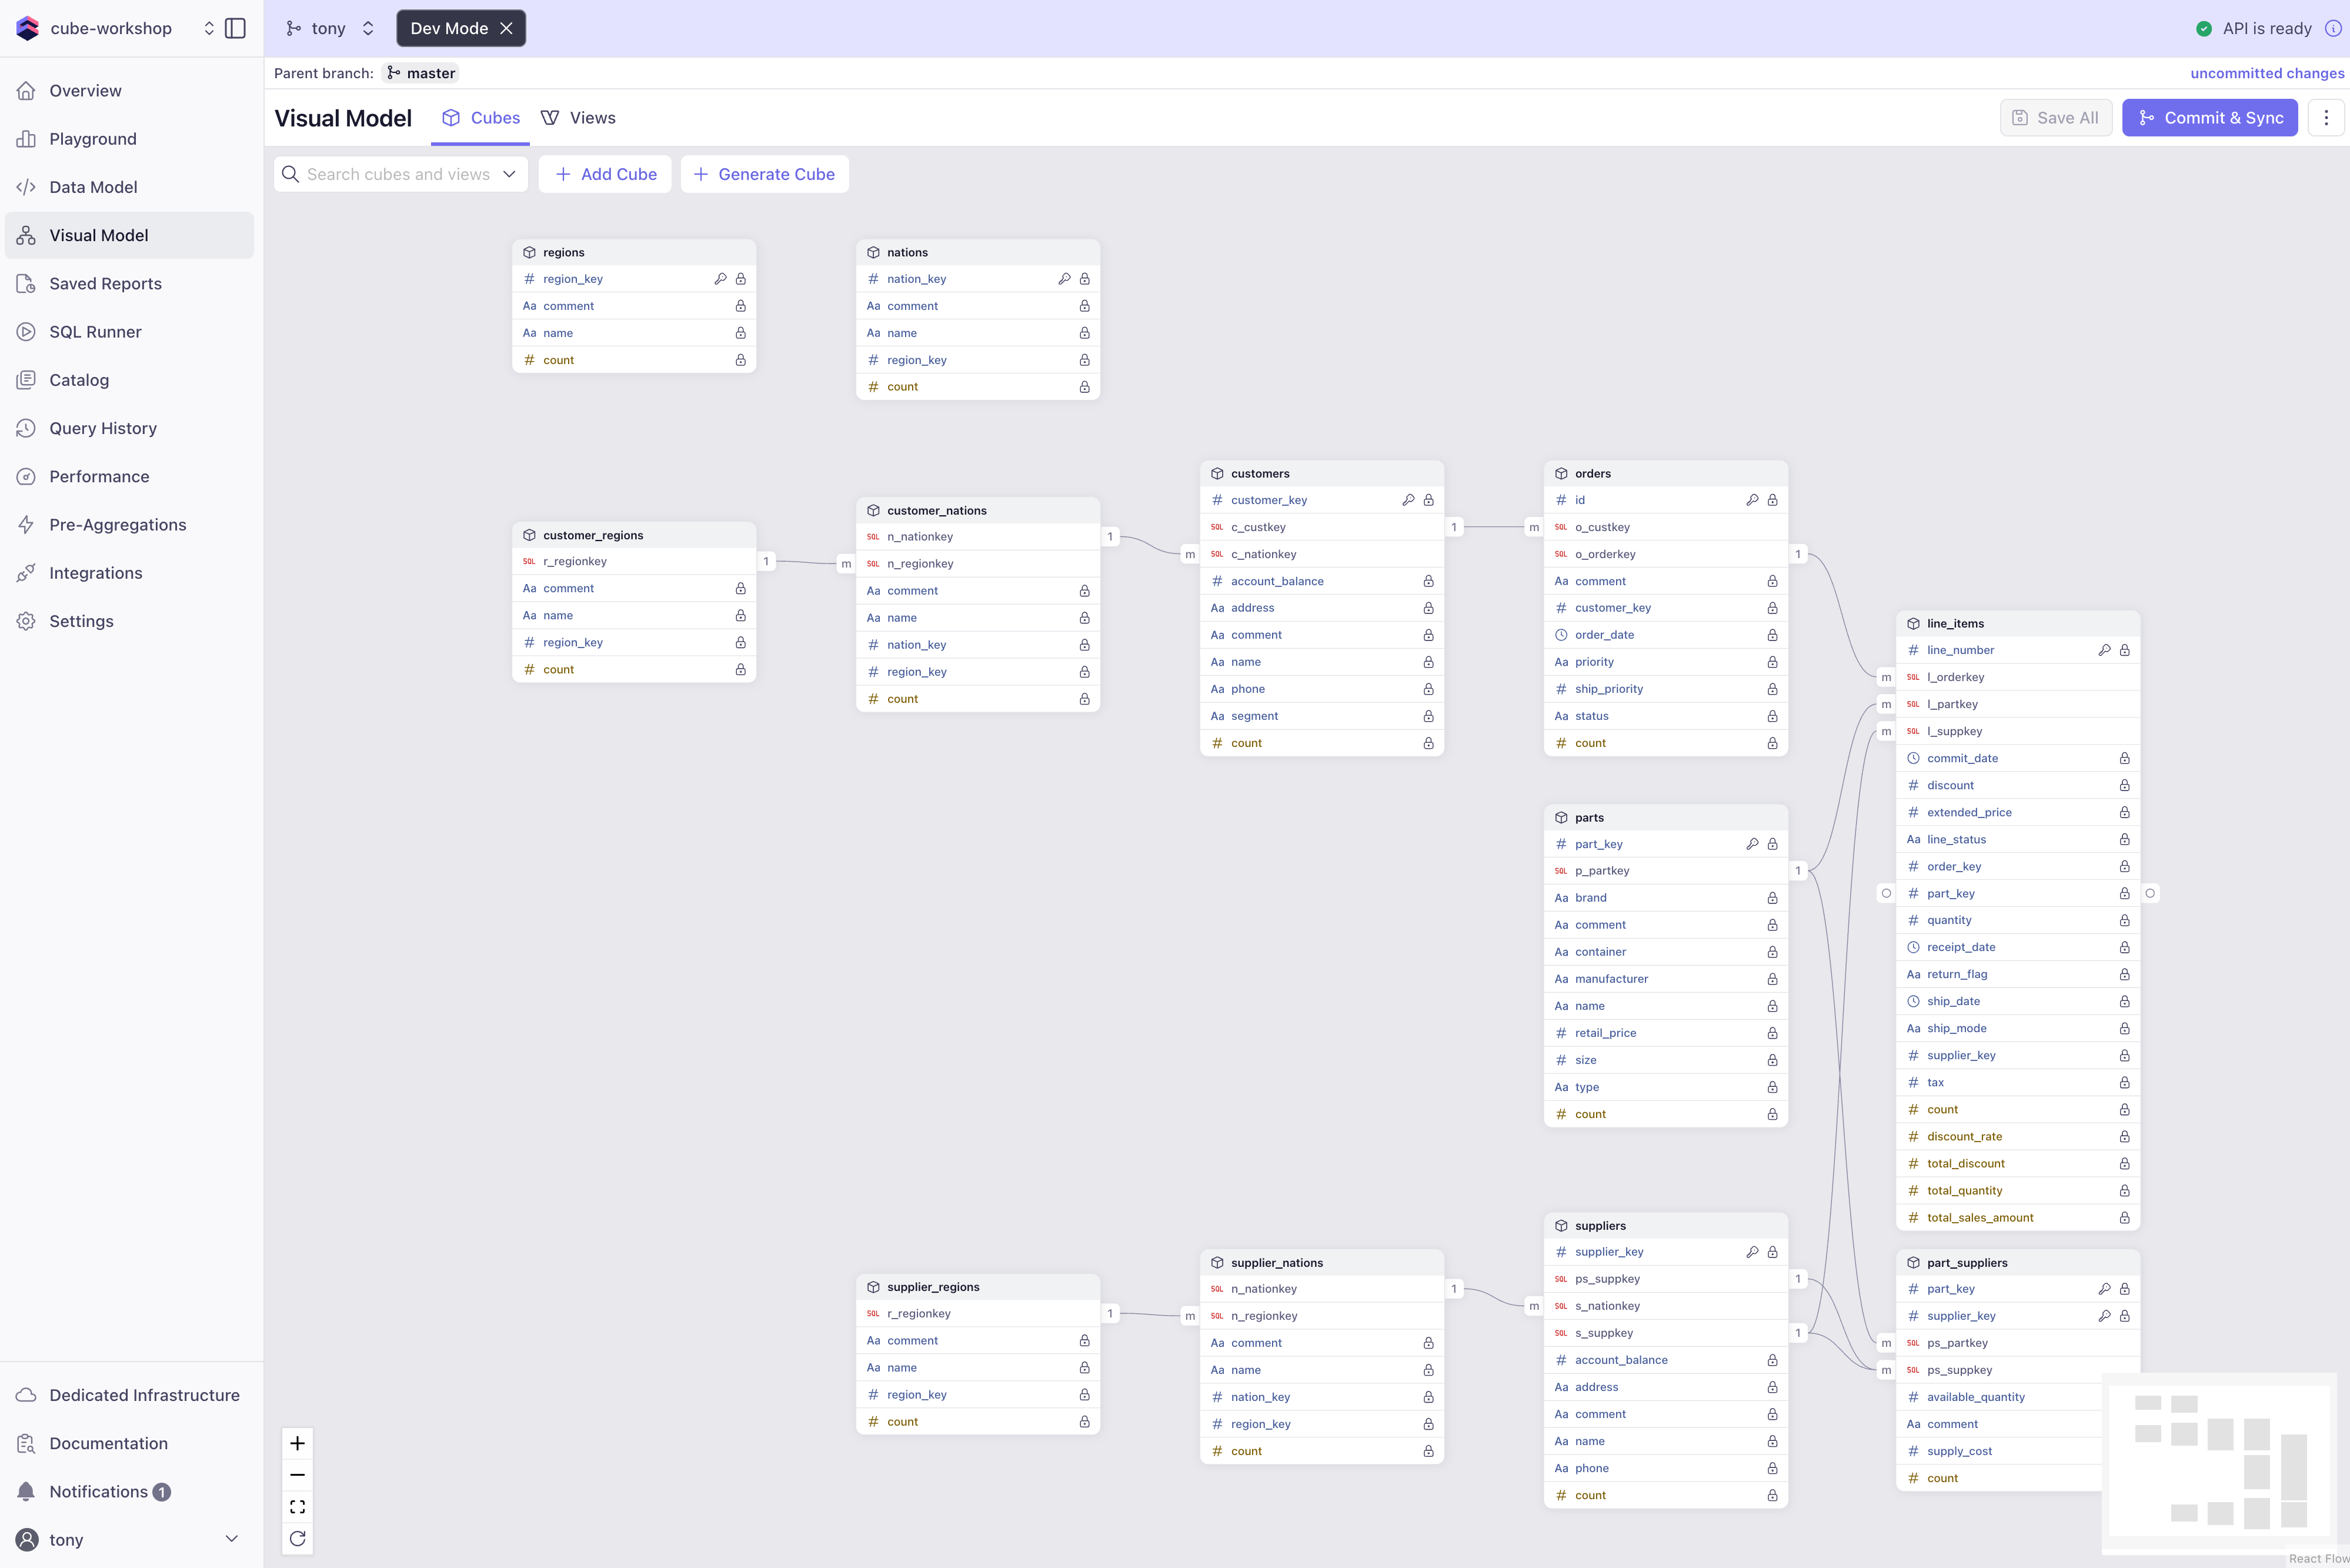Zoom in on the model canvas
This screenshot has height=1568, width=2350.
coord(297,1443)
